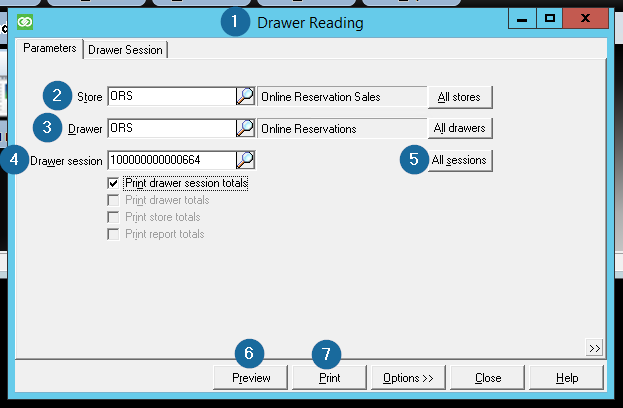Focus the Drawer session number field

172,160
